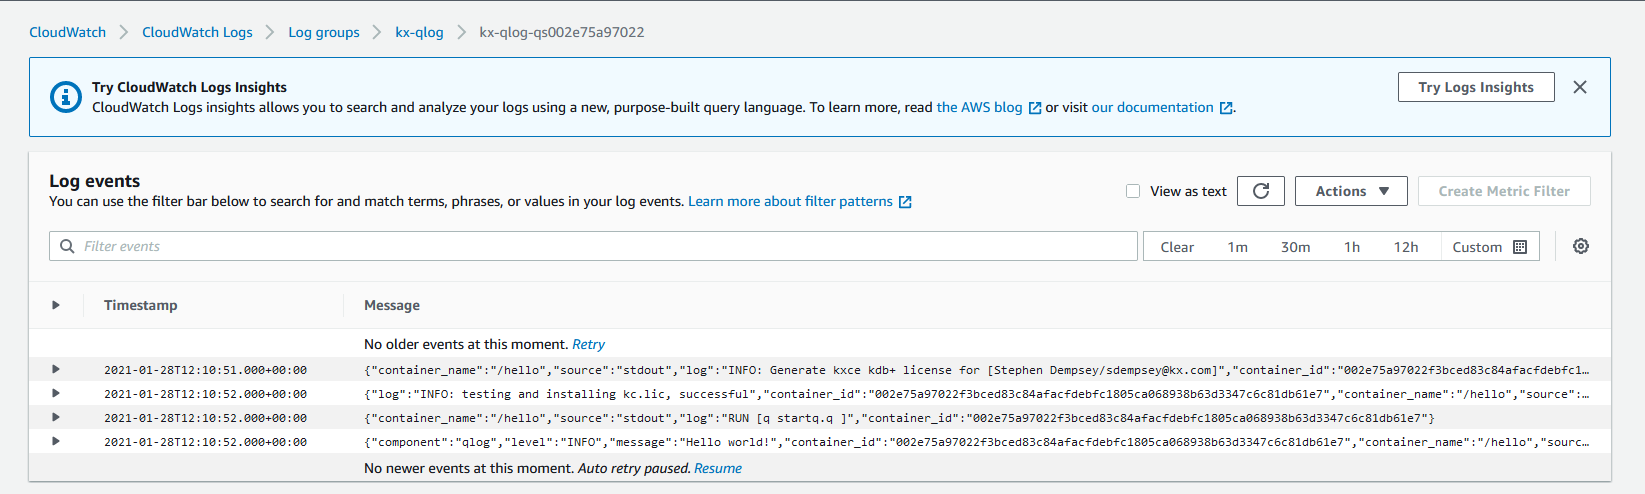The height and width of the screenshot is (494, 1645).
Task: Click Try CloudWatch Logs Insights banner title
Action: (189, 87)
